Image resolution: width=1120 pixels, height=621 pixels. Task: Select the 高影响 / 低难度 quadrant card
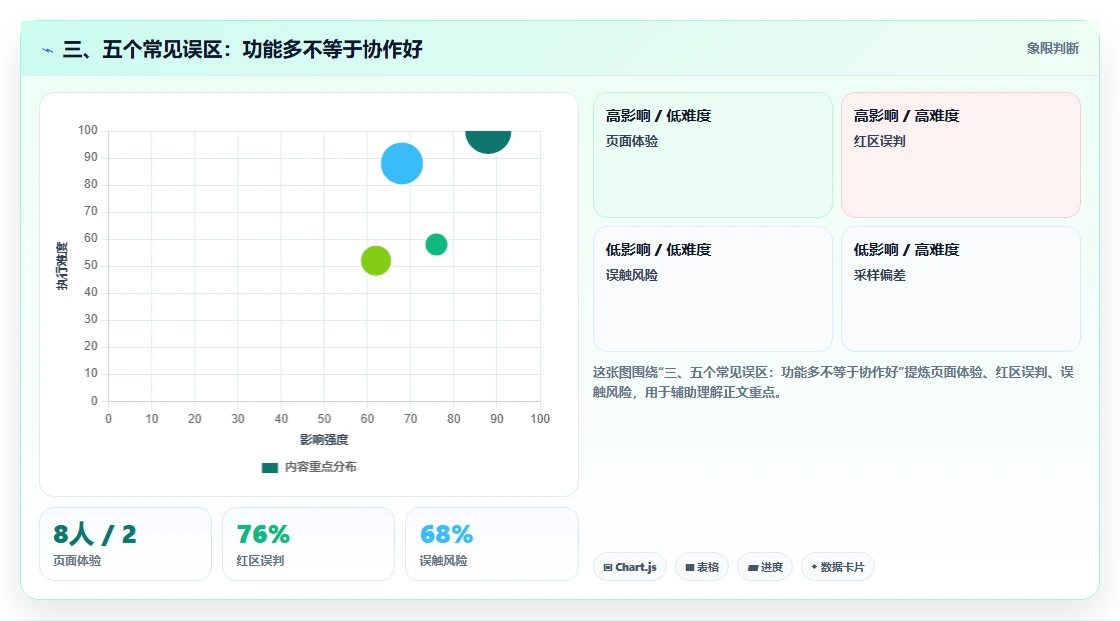coord(713,155)
